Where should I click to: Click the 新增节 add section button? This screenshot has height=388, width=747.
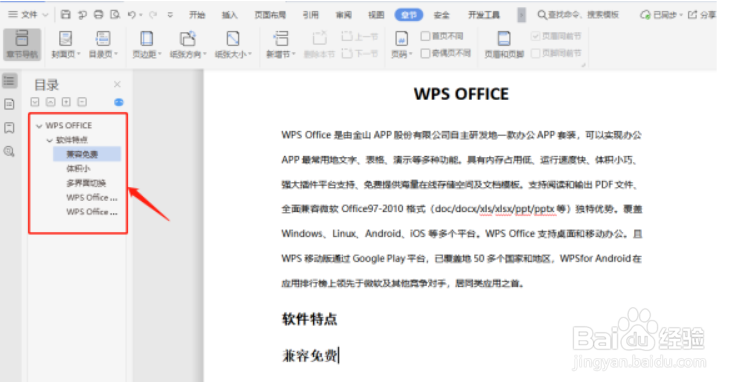point(281,44)
